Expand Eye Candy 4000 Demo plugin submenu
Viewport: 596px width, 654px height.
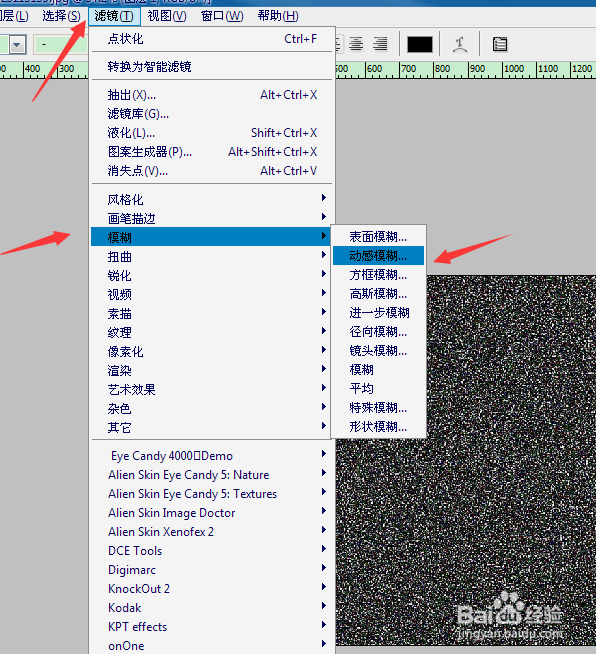coord(212,455)
